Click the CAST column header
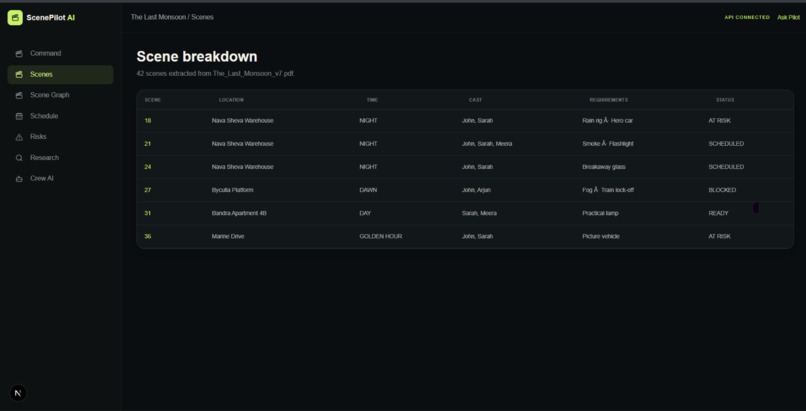Viewport: 806px width, 411px height. pyautogui.click(x=475, y=100)
